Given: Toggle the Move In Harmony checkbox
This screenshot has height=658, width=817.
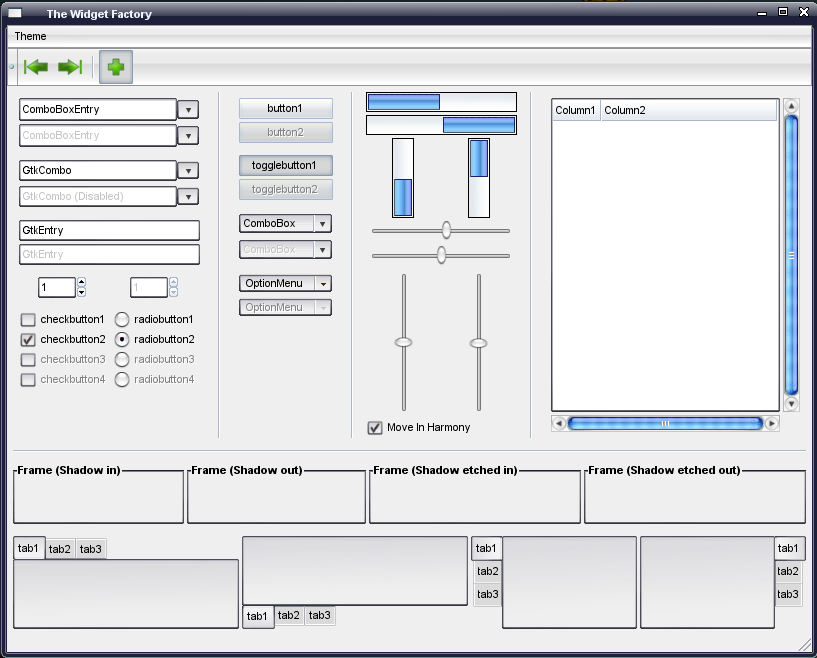Looking at the screenshot, I should click(x=375, y=428).
